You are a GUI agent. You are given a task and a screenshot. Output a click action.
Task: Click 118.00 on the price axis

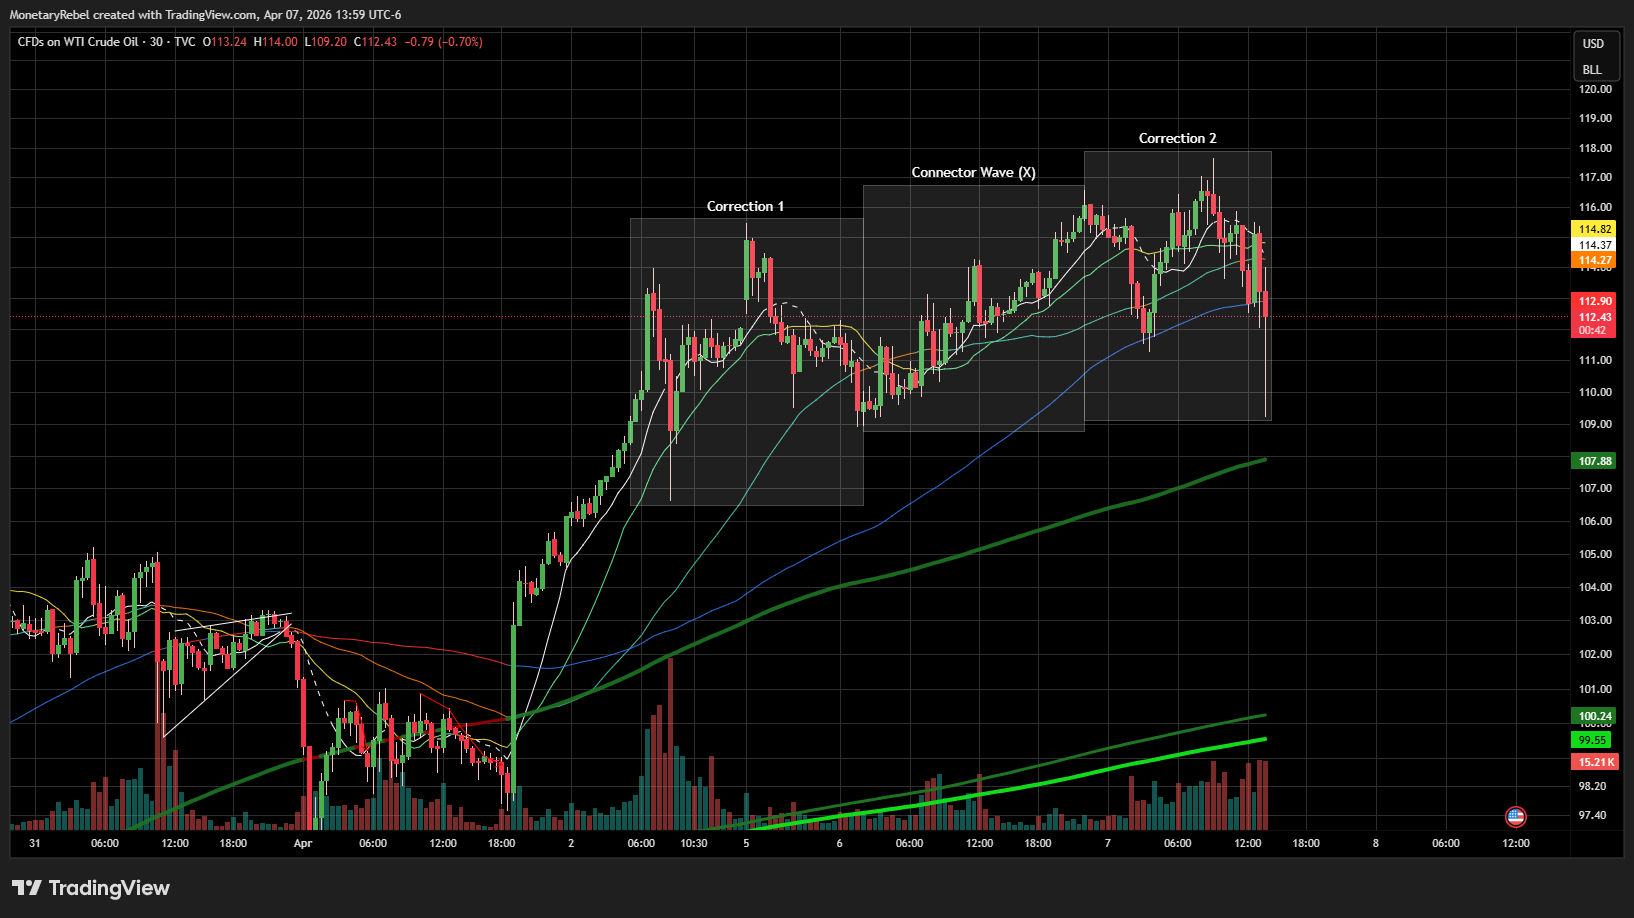click(x=1595, y=148)
